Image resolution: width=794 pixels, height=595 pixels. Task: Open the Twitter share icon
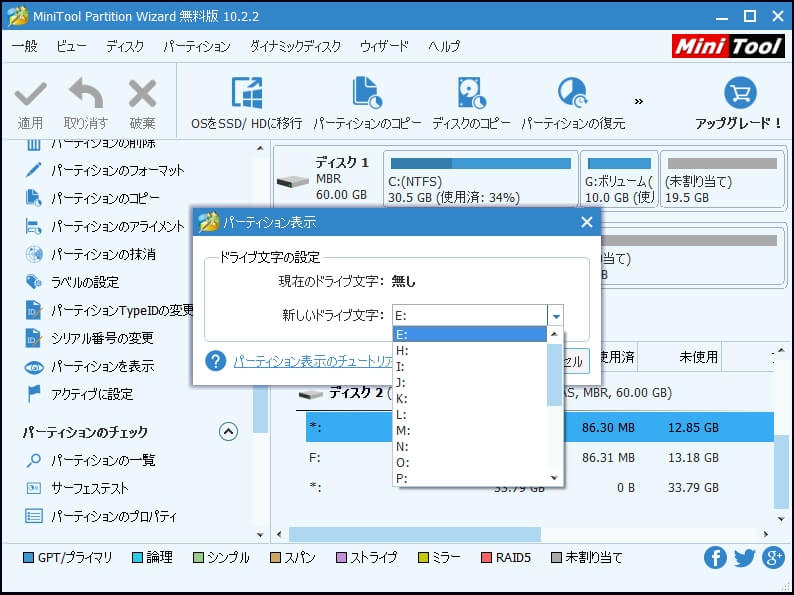[x=744, y=558]
